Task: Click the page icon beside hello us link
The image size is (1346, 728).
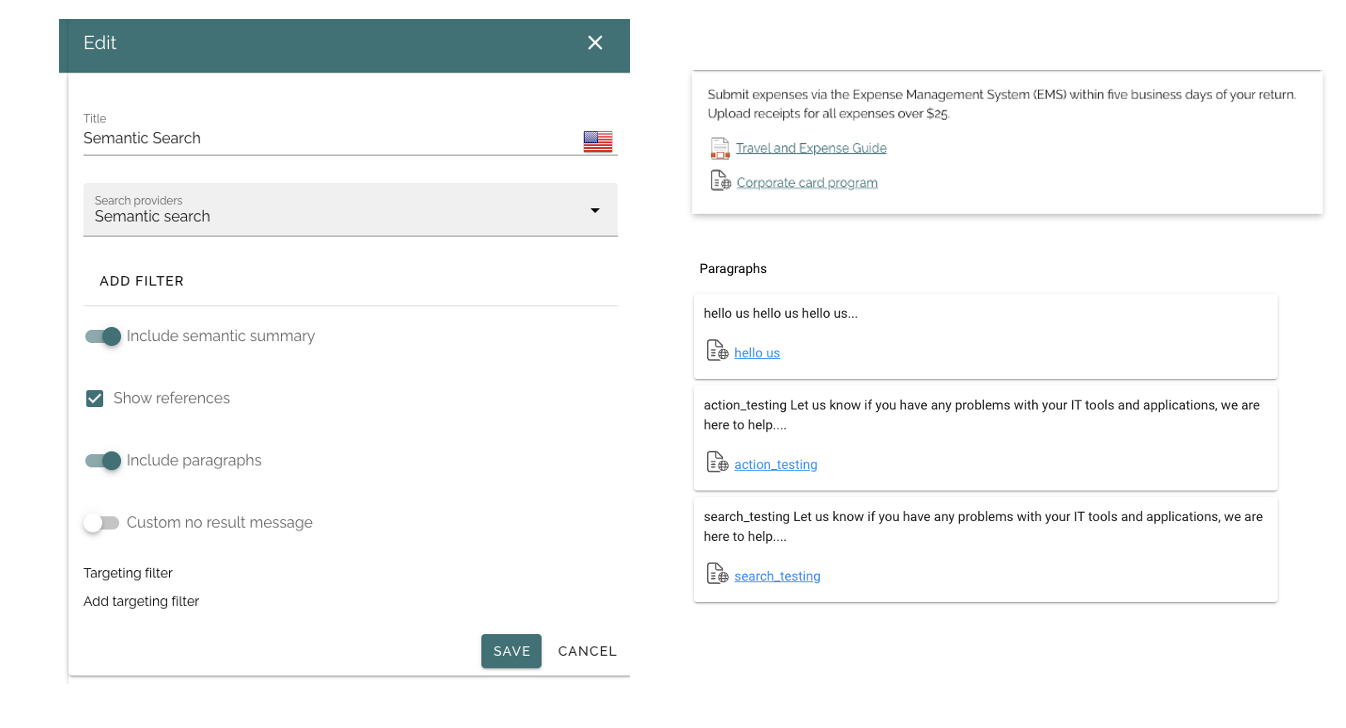Action: pyautogui.click(x=717, y=351)
